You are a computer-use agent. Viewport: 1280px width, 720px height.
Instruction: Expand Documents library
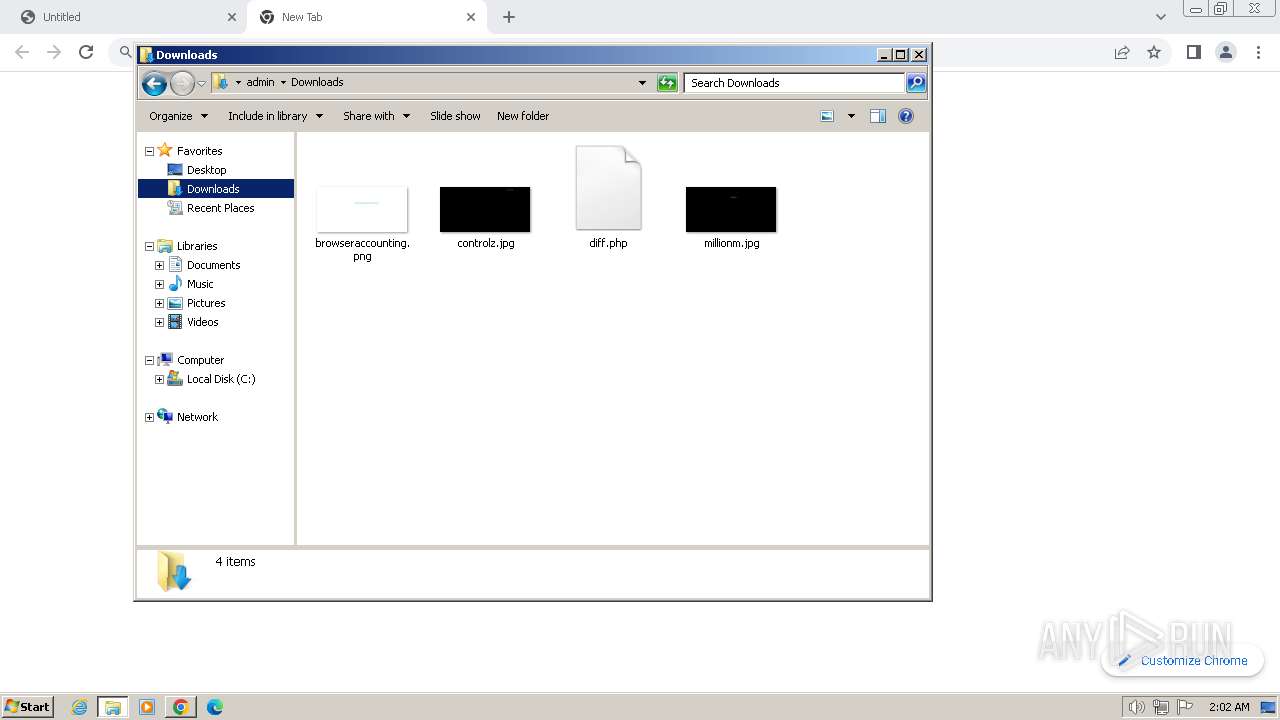(159, 265)
